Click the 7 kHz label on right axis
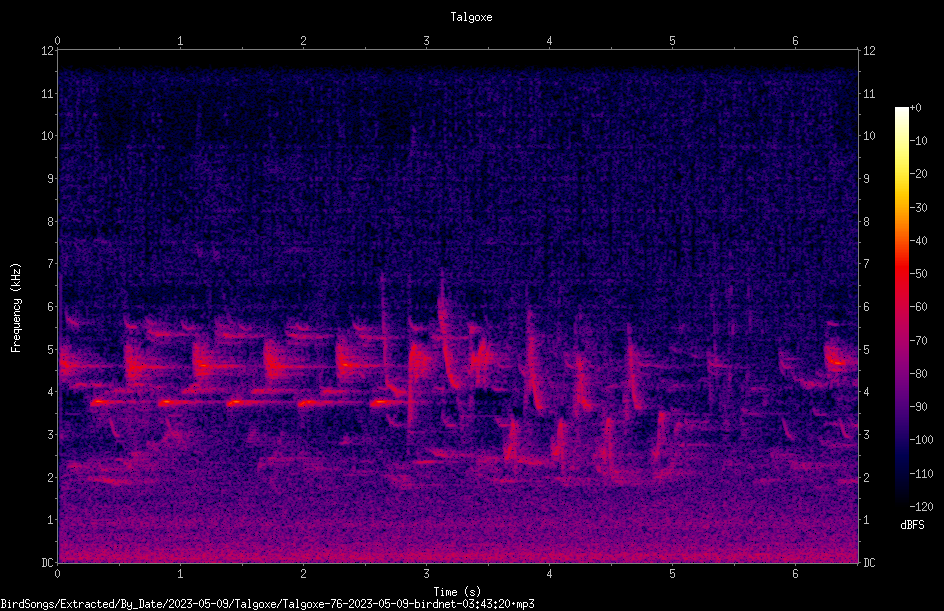944x611 pixels. [866, 264]
